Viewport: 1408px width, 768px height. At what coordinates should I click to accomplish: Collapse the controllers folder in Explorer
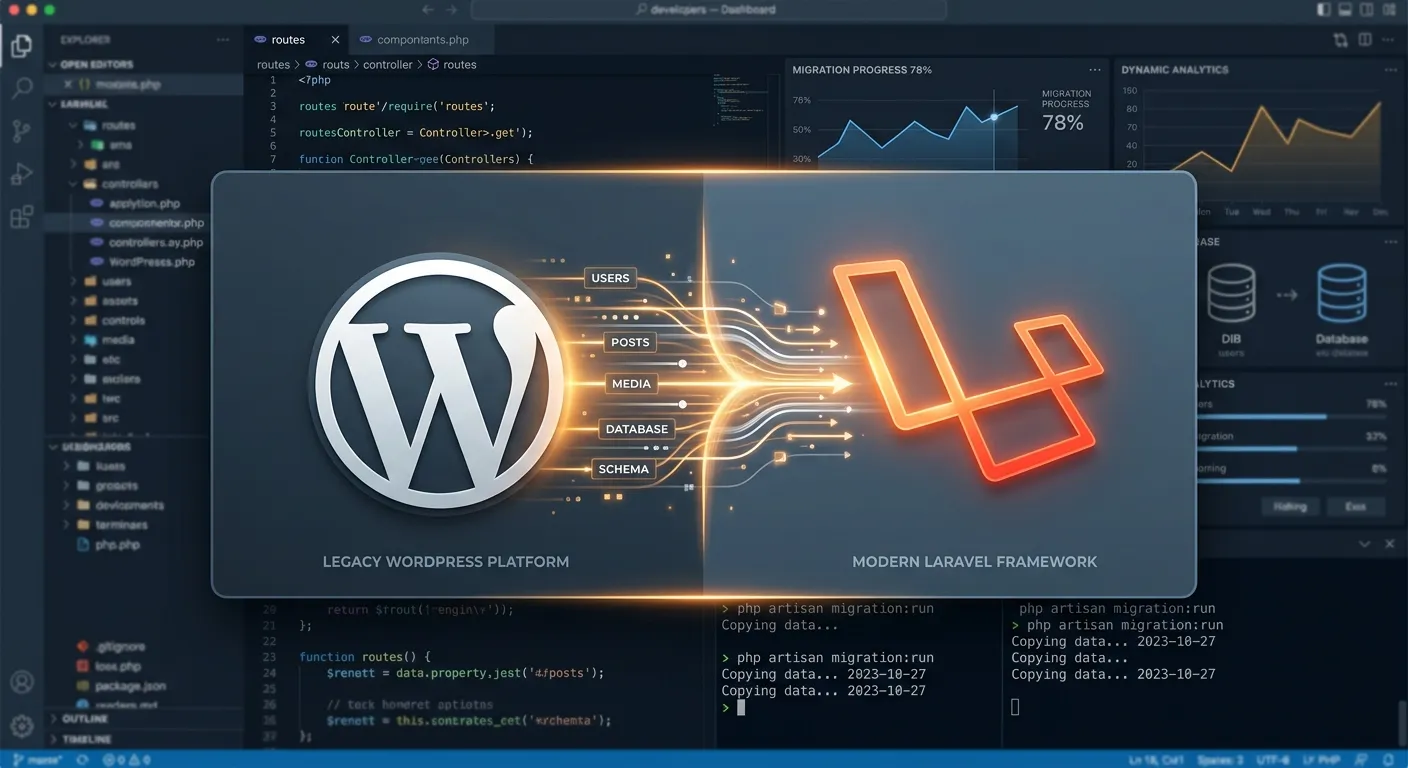point(73,184)
